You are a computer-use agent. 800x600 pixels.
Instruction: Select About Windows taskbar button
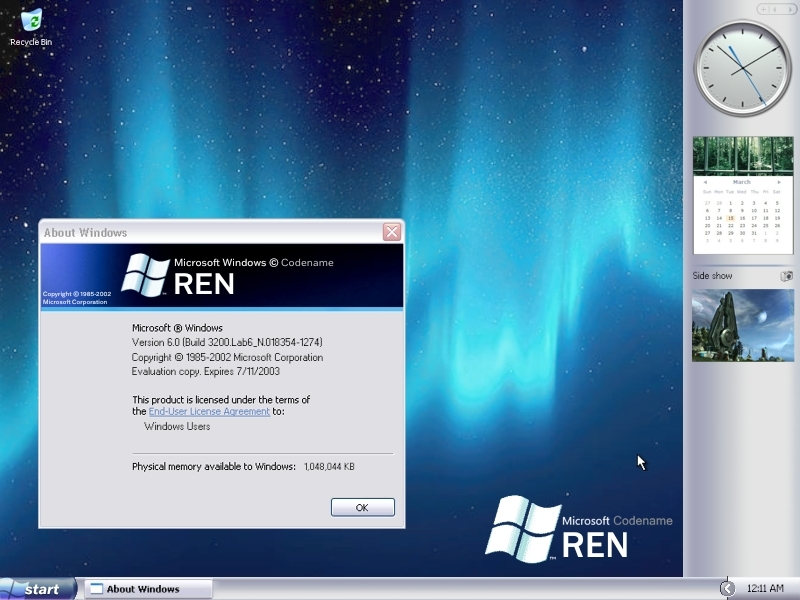[148, 589]
